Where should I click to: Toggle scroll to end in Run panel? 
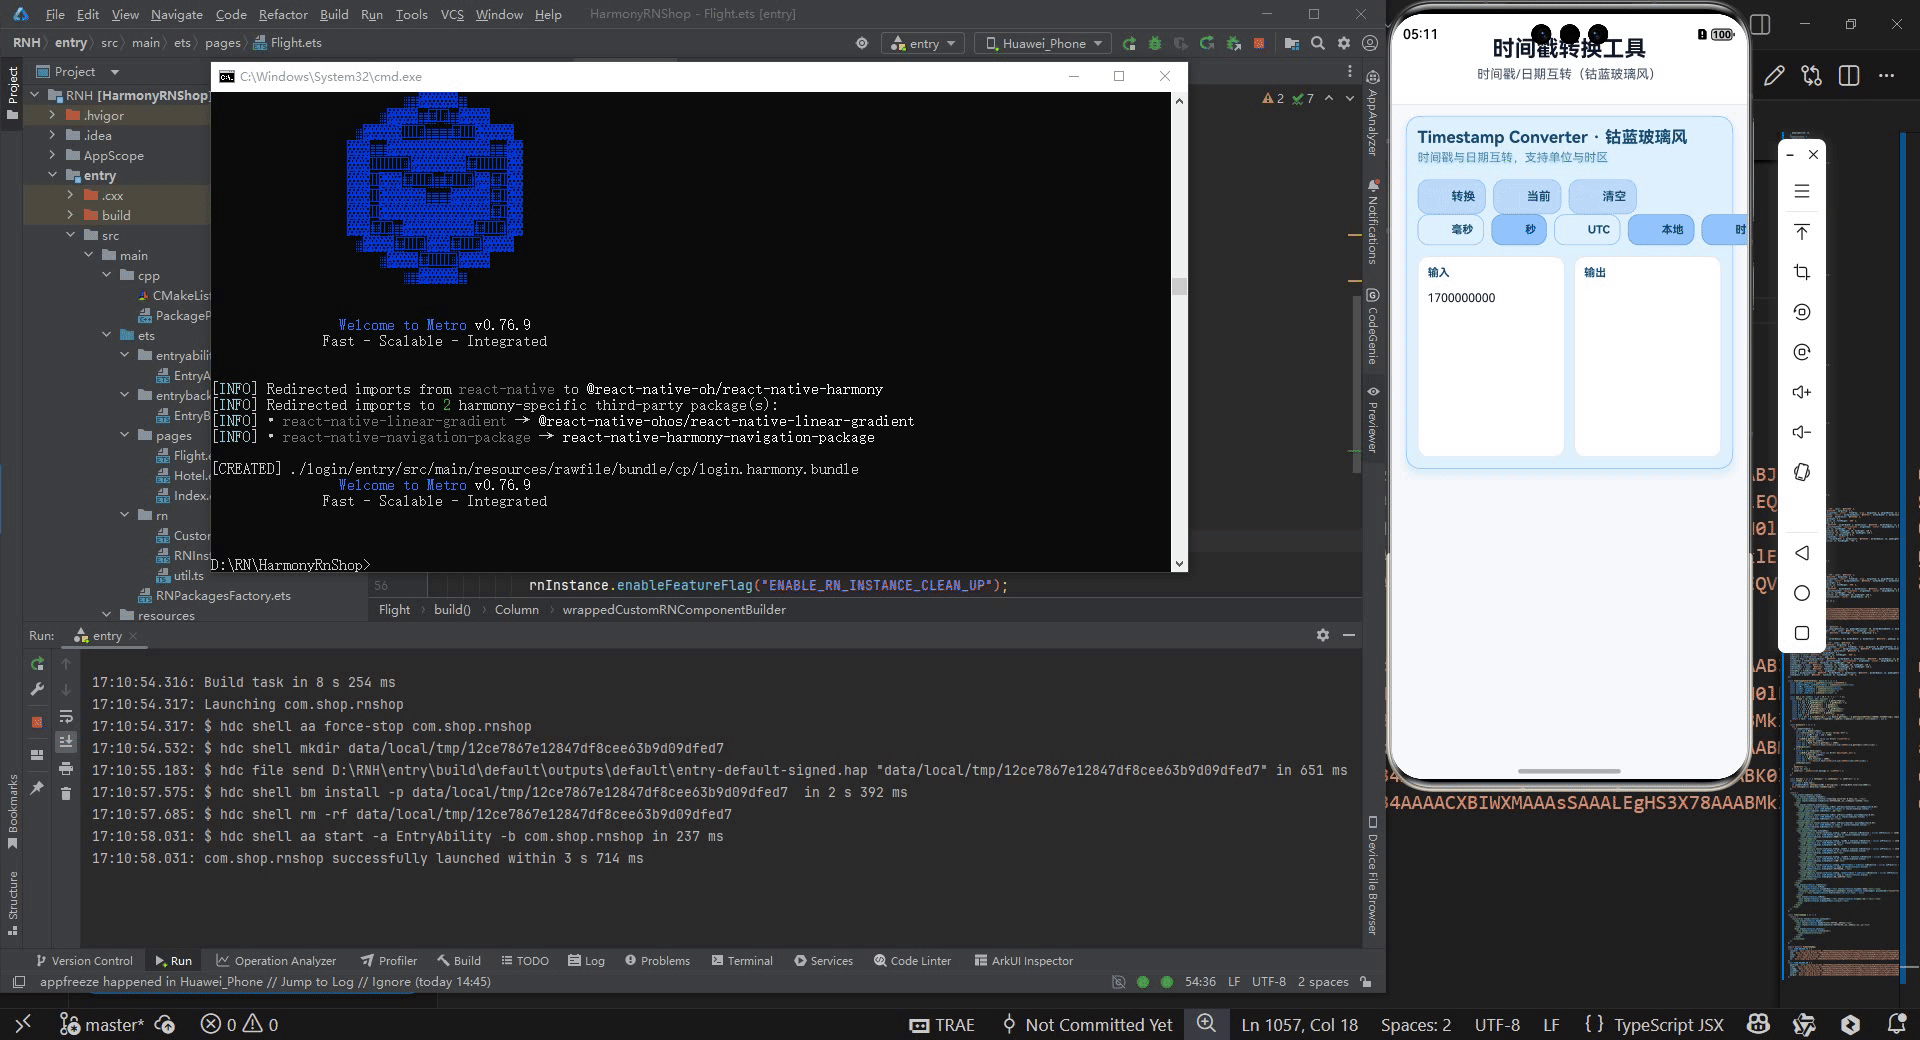66,742
